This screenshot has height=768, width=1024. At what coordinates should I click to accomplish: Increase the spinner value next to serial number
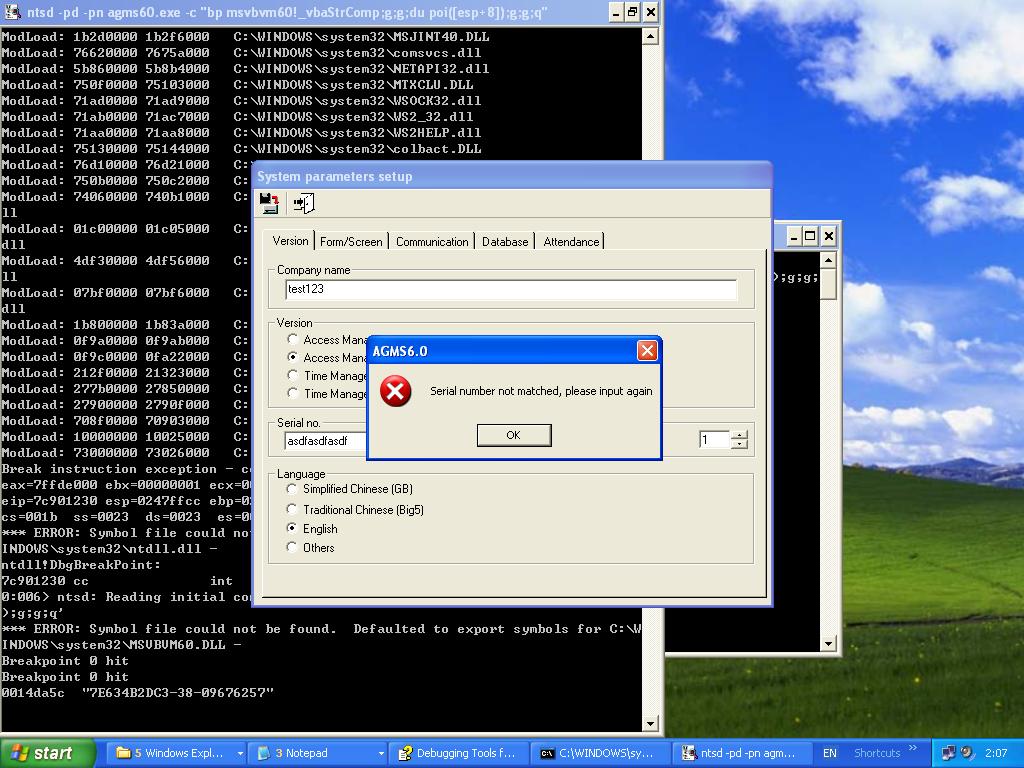coord(739,436)
